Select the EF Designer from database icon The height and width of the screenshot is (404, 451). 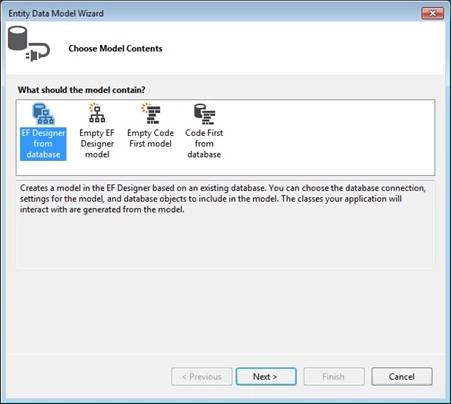click(43, 114)
